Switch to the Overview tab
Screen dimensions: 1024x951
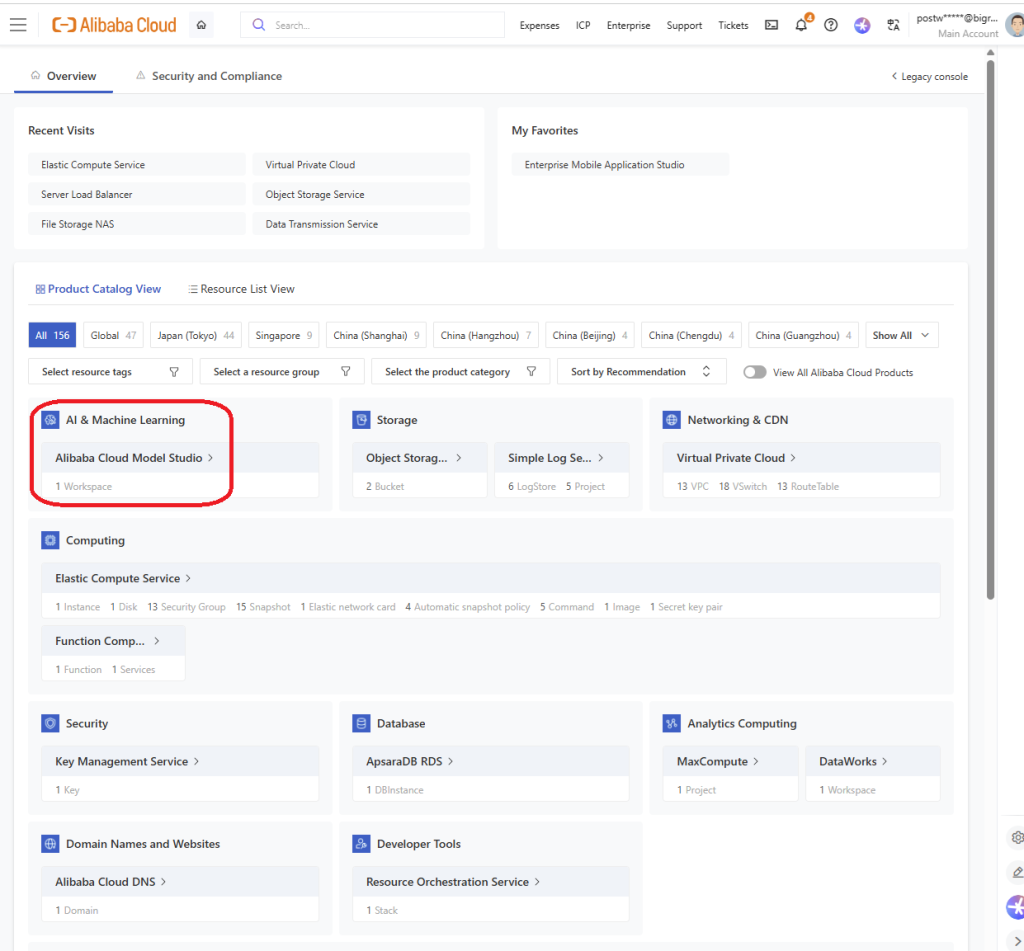[63, 76]
